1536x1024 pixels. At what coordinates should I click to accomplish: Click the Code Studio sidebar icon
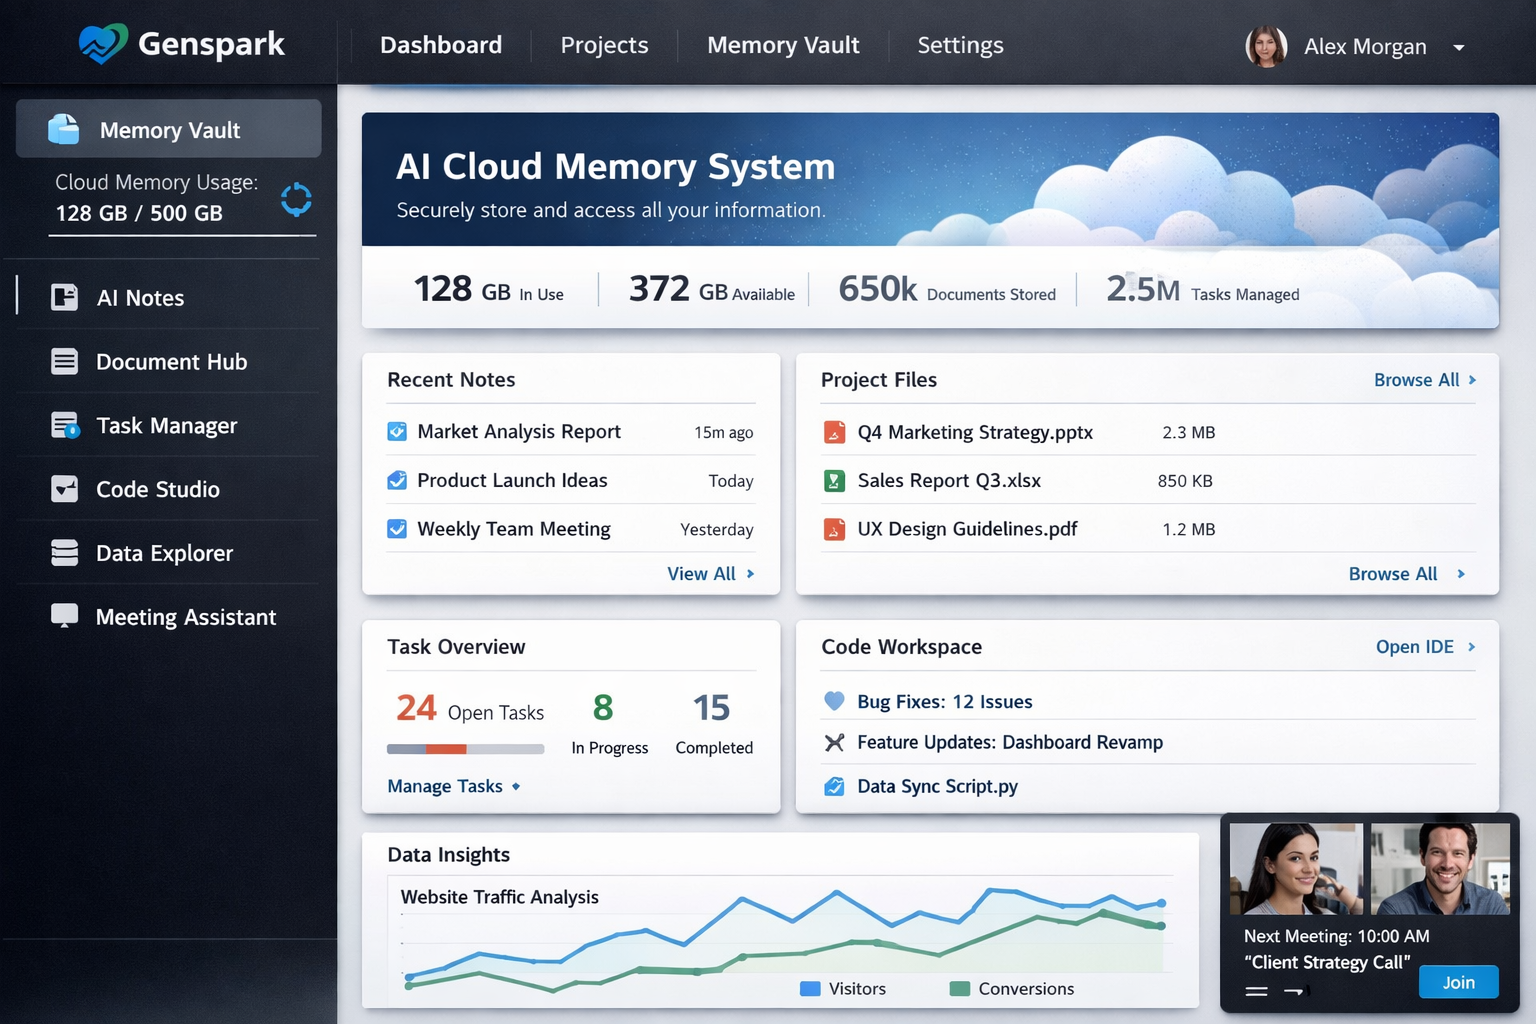pyautogui.click(x=64, y=489)
